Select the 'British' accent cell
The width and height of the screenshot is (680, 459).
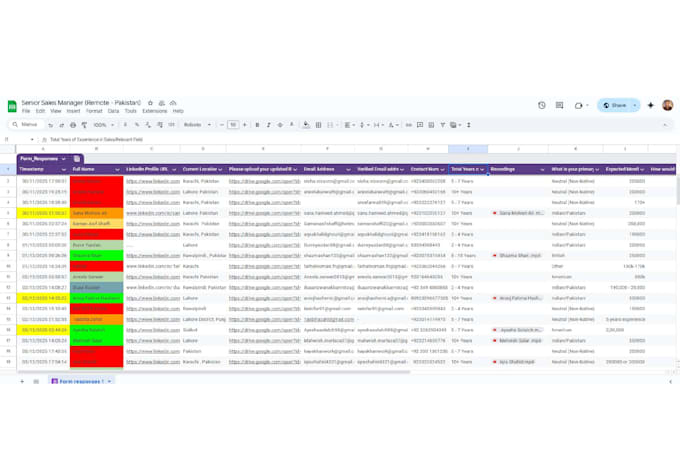pos(575,256)
